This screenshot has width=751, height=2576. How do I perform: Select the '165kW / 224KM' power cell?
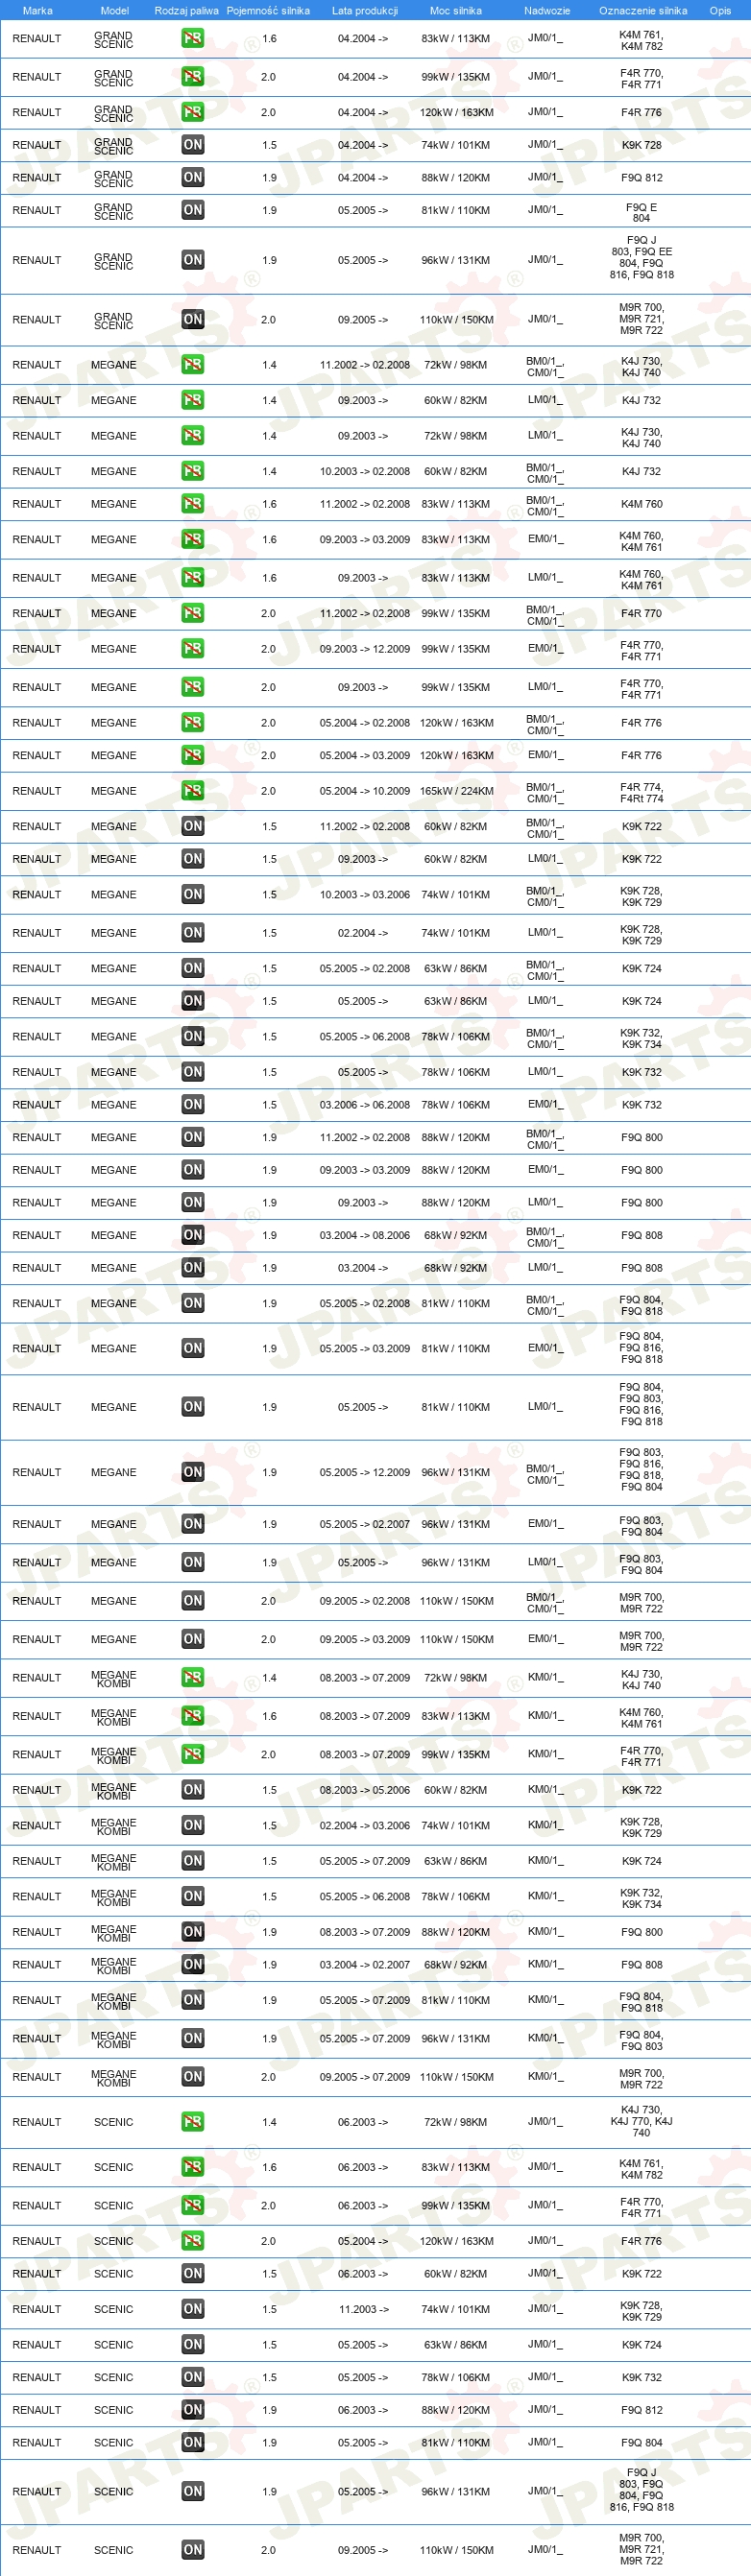(456, 791)
